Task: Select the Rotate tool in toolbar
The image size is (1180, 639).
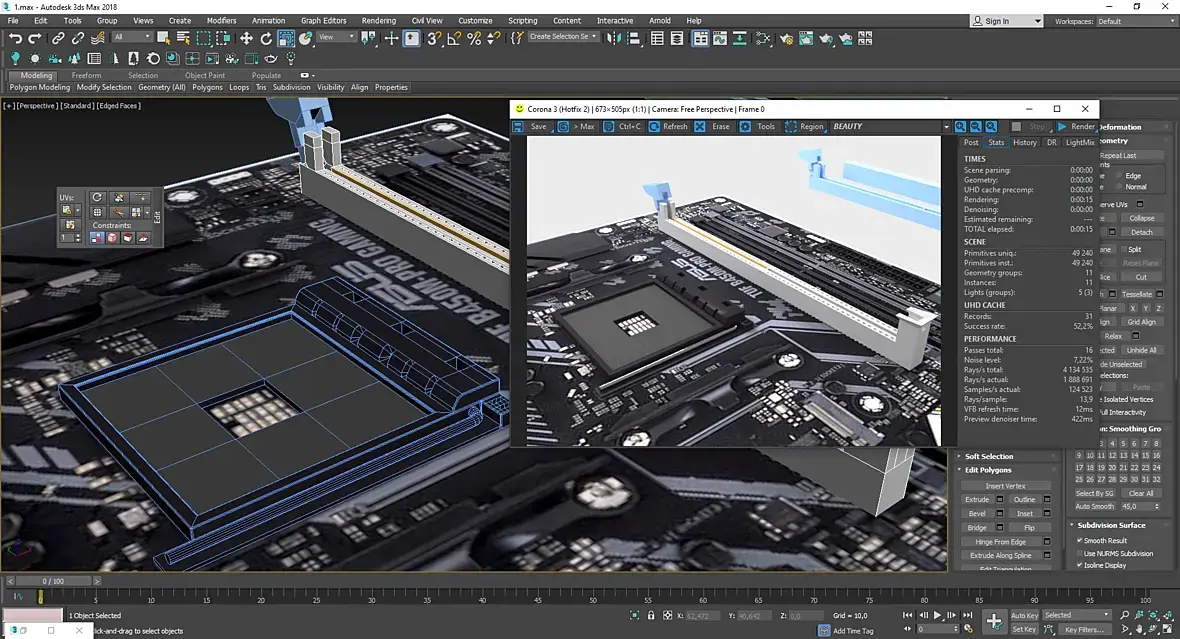Action: pos(266,38)
